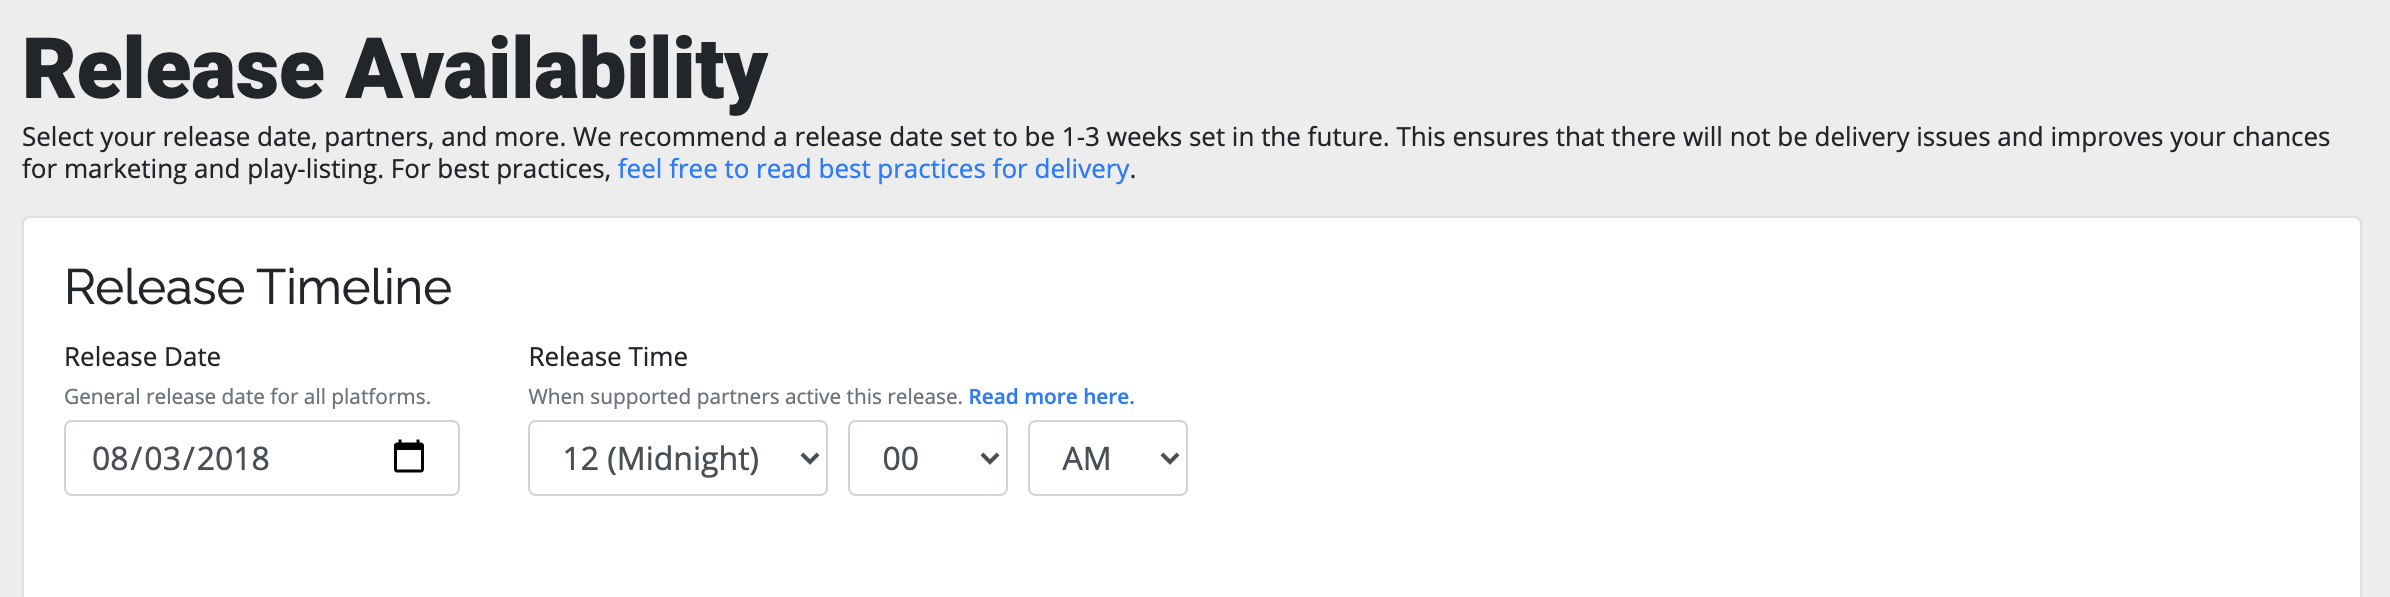Click the Release Timeline heading
2390x597 pixels.
[258, 288]
